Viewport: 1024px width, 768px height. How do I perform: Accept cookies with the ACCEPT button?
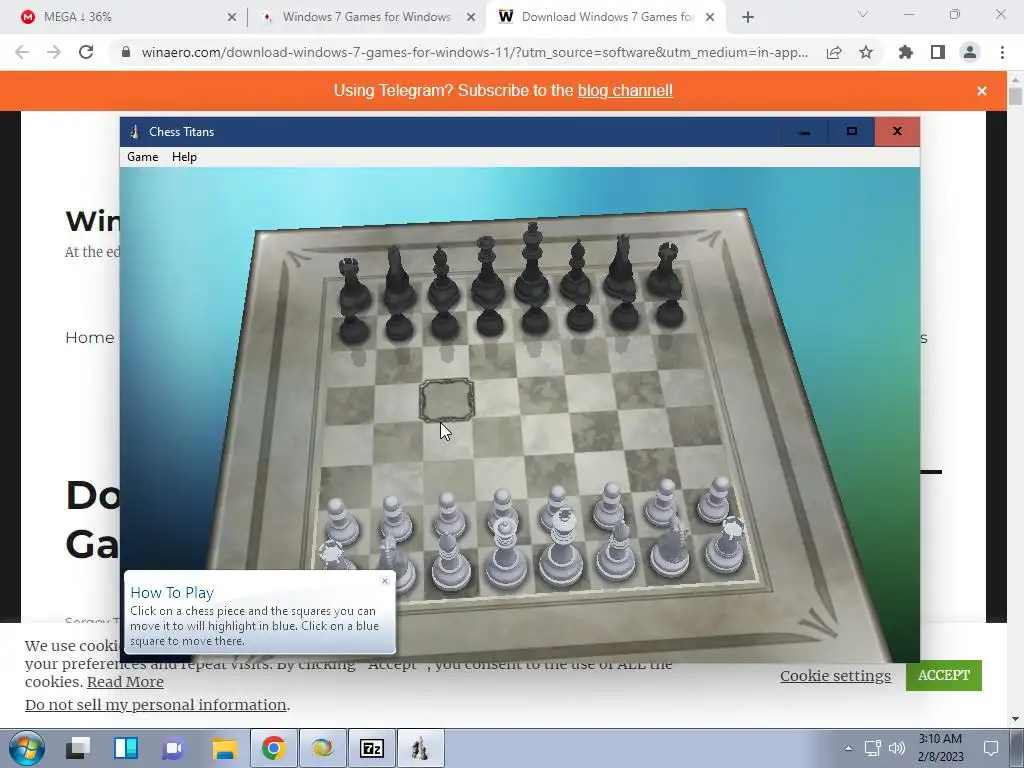pyautogui.click(x=944, y=675)
